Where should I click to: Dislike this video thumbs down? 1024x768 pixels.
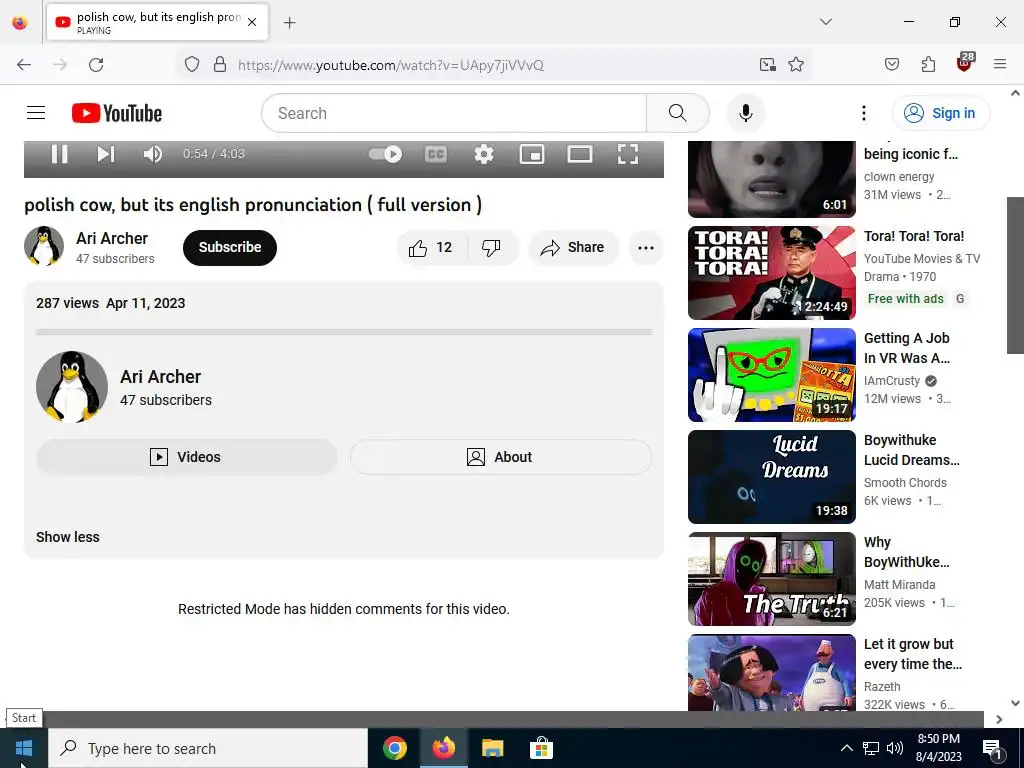coord(491,248)
